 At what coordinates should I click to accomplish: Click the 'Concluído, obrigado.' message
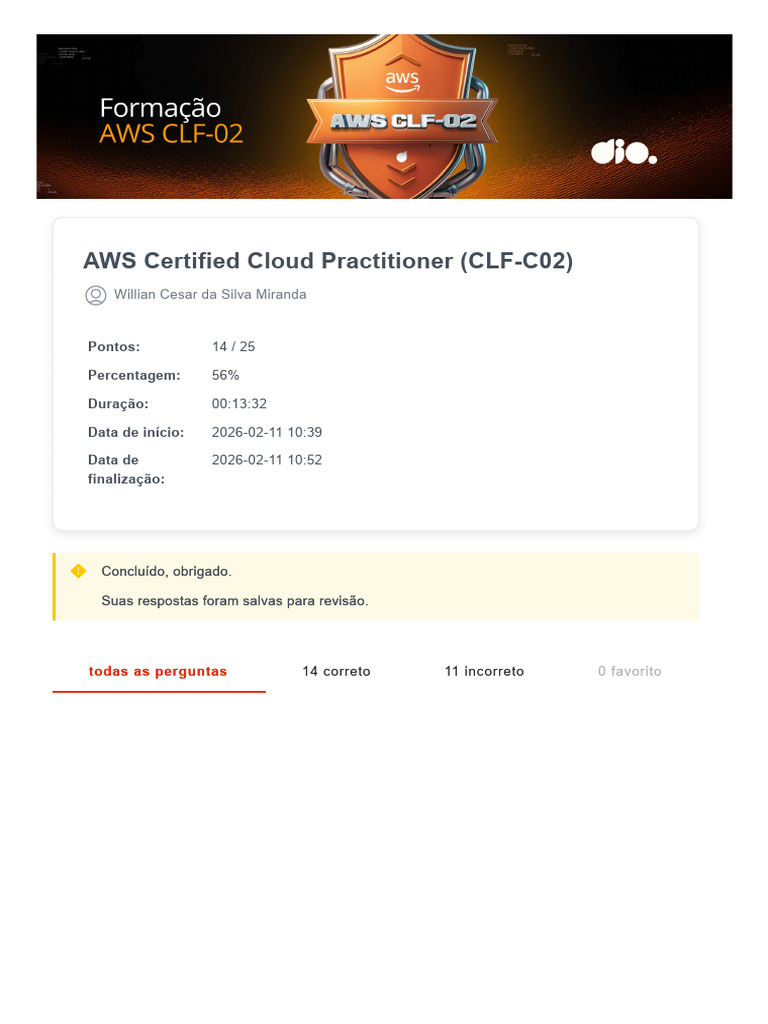[167, 571]
